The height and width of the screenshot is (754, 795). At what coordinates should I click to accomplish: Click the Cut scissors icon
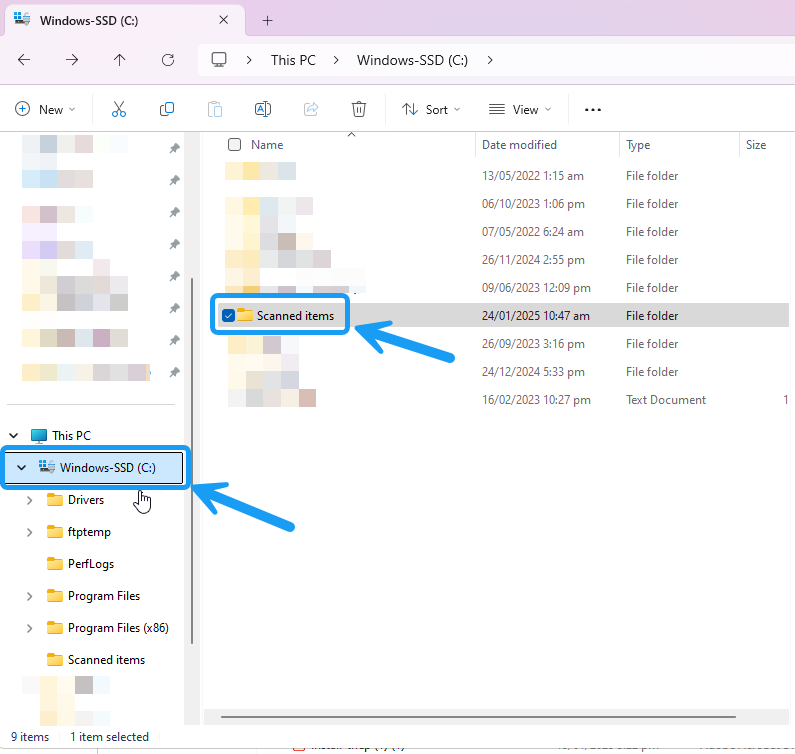pyautogui.click(x=119, y=109)
